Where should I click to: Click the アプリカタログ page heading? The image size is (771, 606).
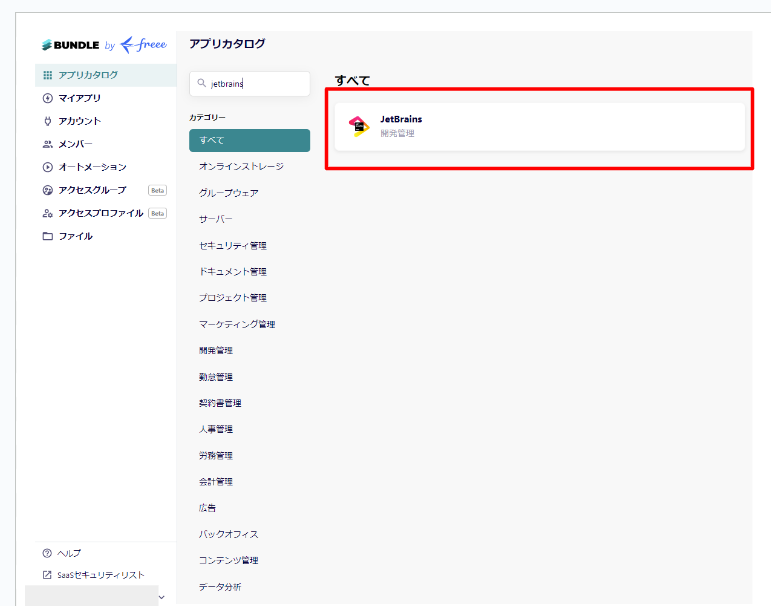[227, 44]
